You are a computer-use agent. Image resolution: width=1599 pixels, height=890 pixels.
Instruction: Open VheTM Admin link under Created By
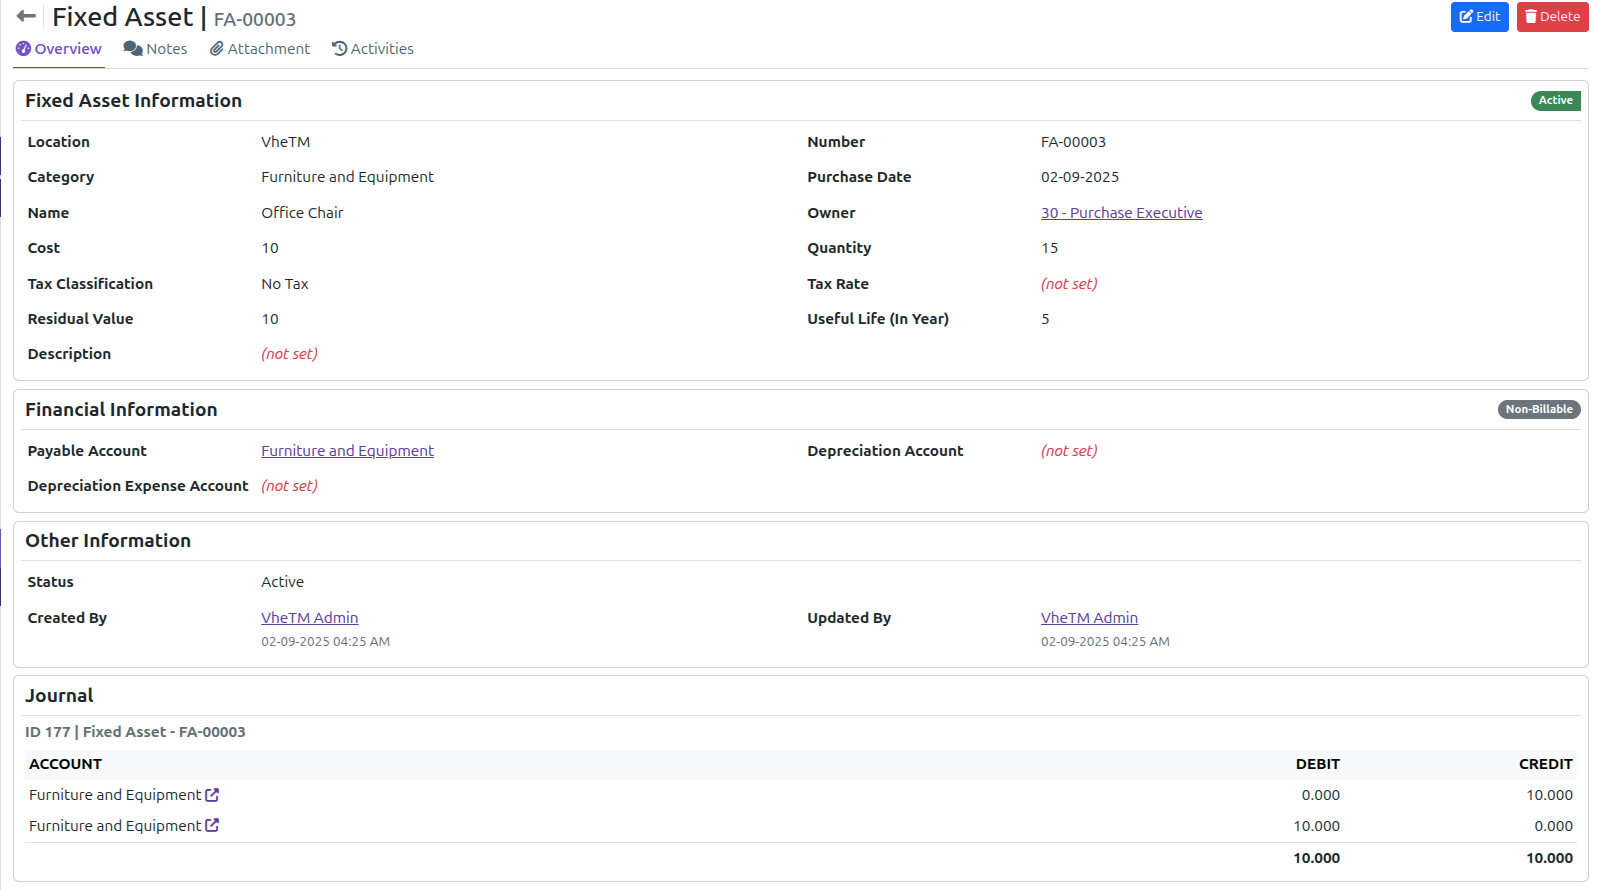309,618
